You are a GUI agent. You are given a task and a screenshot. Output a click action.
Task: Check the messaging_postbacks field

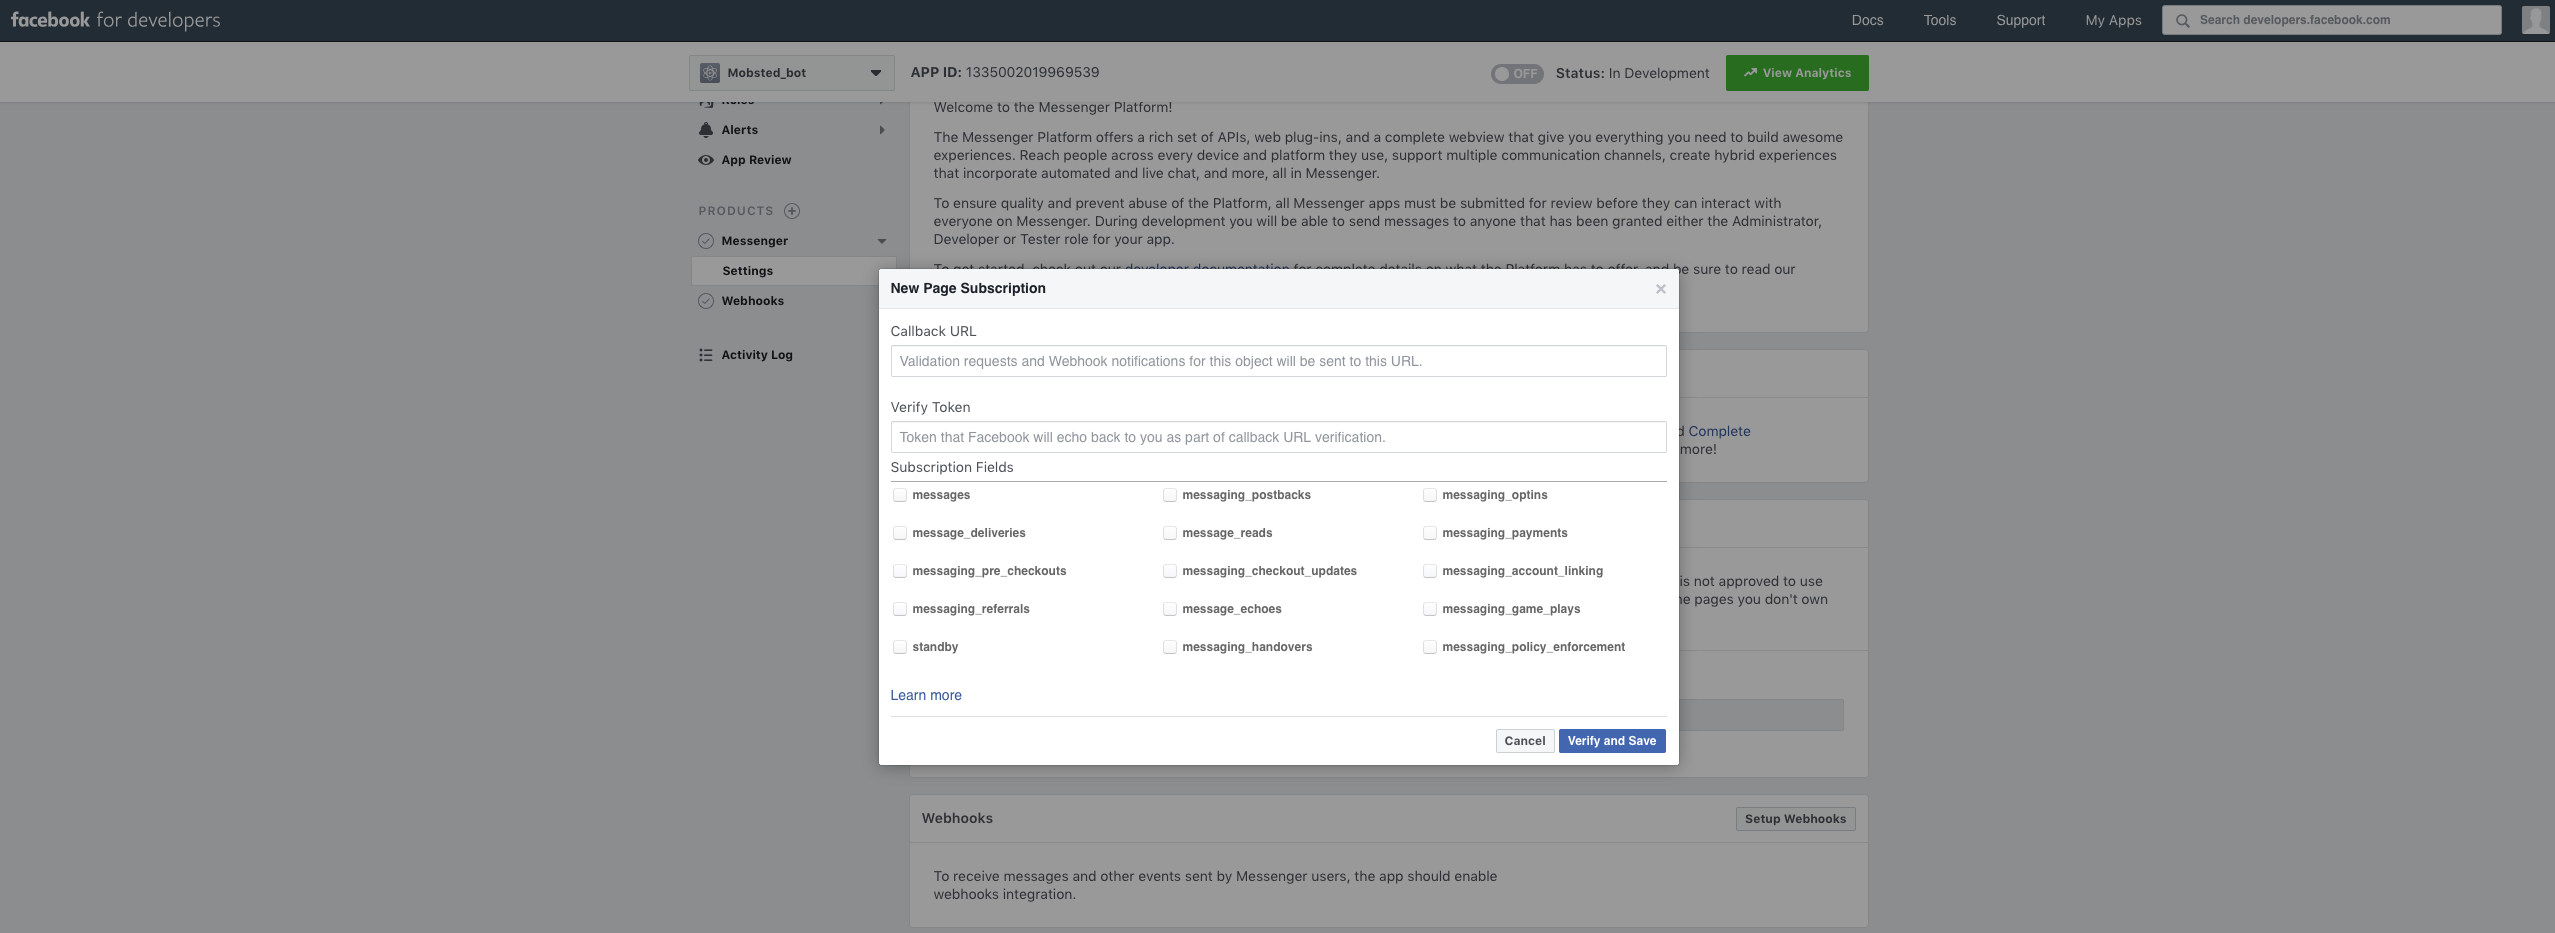1170,495
